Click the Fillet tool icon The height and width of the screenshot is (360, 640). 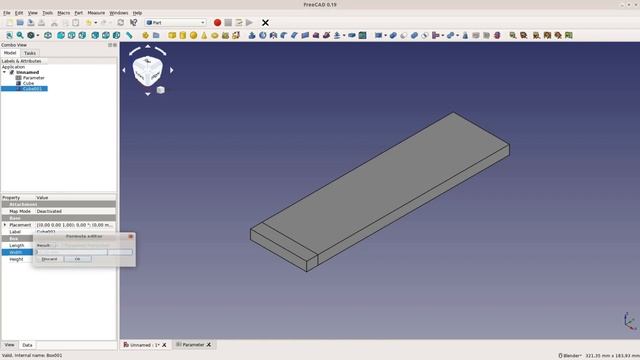(x=284, y=36)
